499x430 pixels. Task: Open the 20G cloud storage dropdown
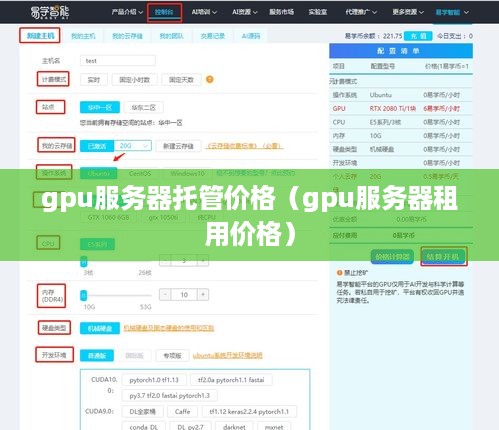(x=133, y=146)
